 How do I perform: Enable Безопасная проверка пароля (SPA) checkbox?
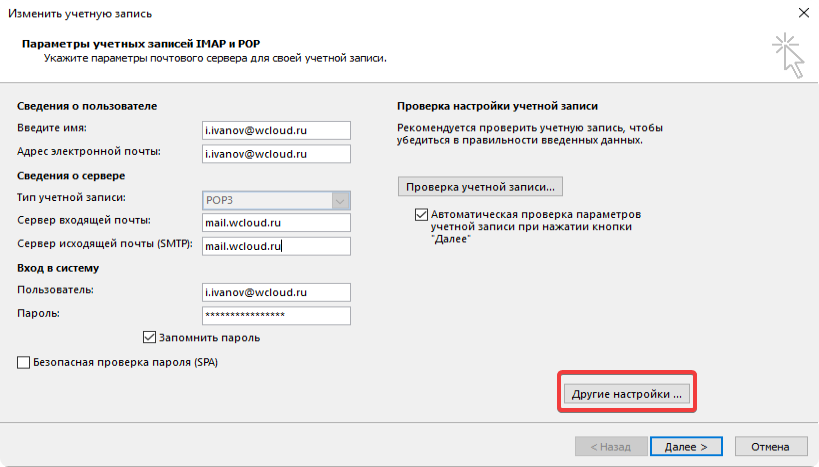[24, 363]
